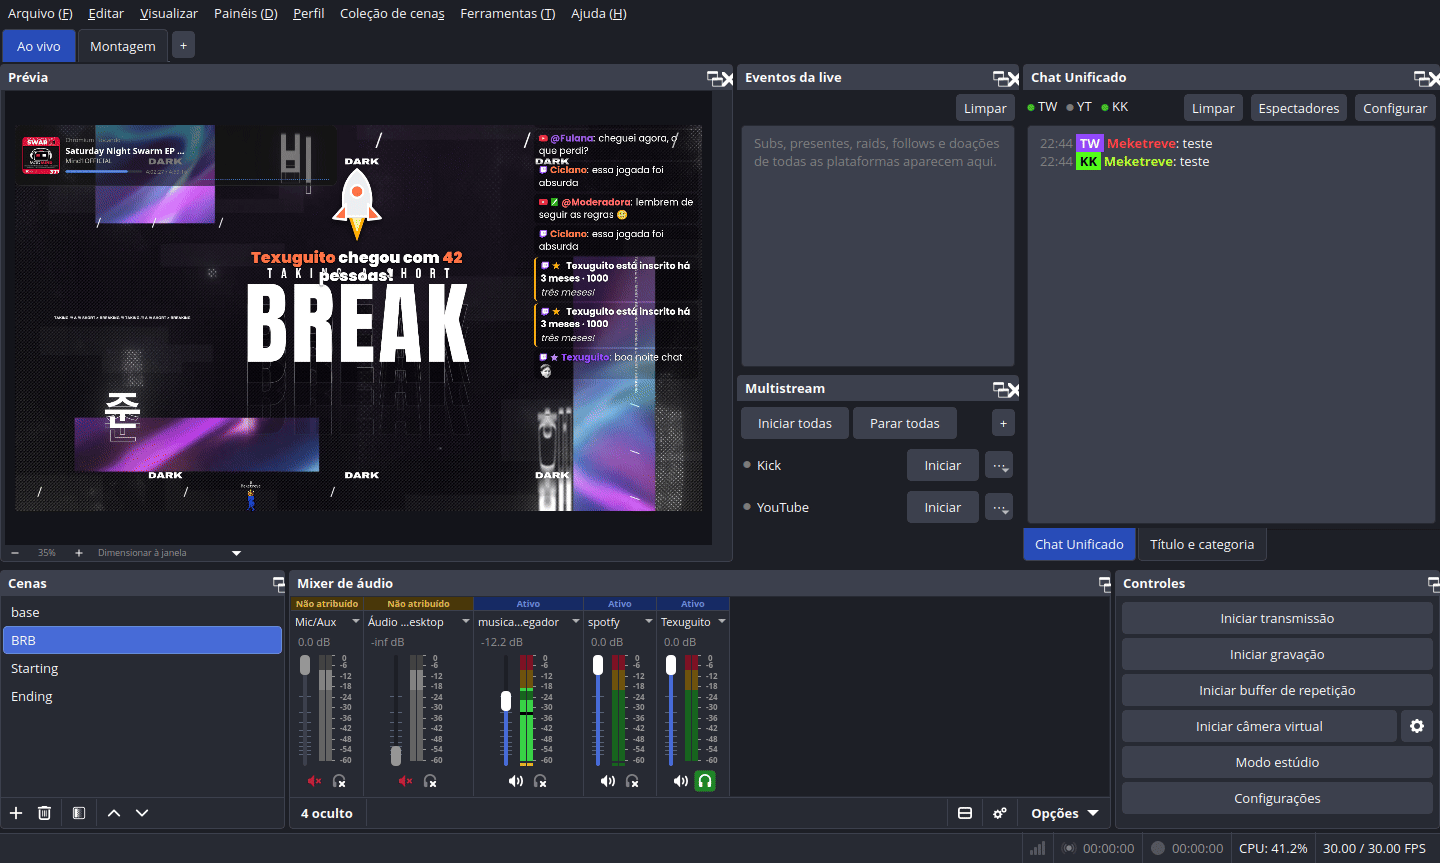The width and height of the screenshot is (1440, 863).
Task: Mute the musica channel speaker
Action: coord(515,781)
